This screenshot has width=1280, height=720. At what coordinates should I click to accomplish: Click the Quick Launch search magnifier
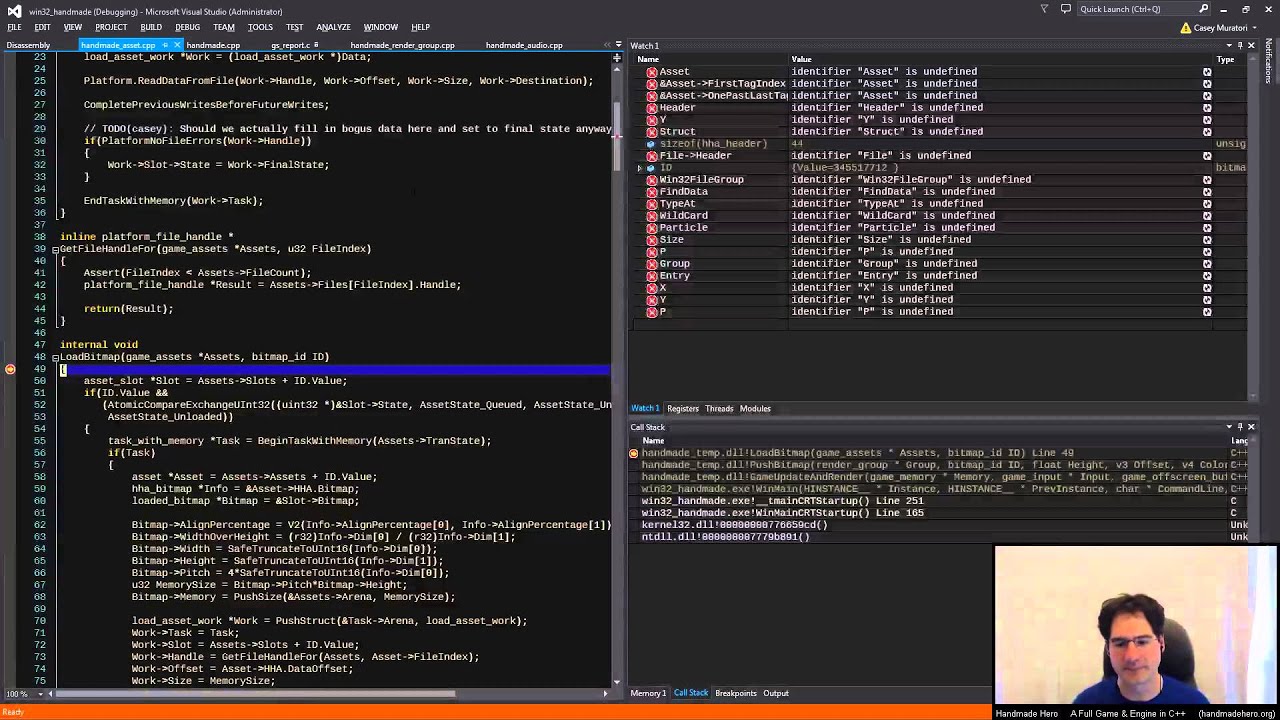pos(1203,9)
